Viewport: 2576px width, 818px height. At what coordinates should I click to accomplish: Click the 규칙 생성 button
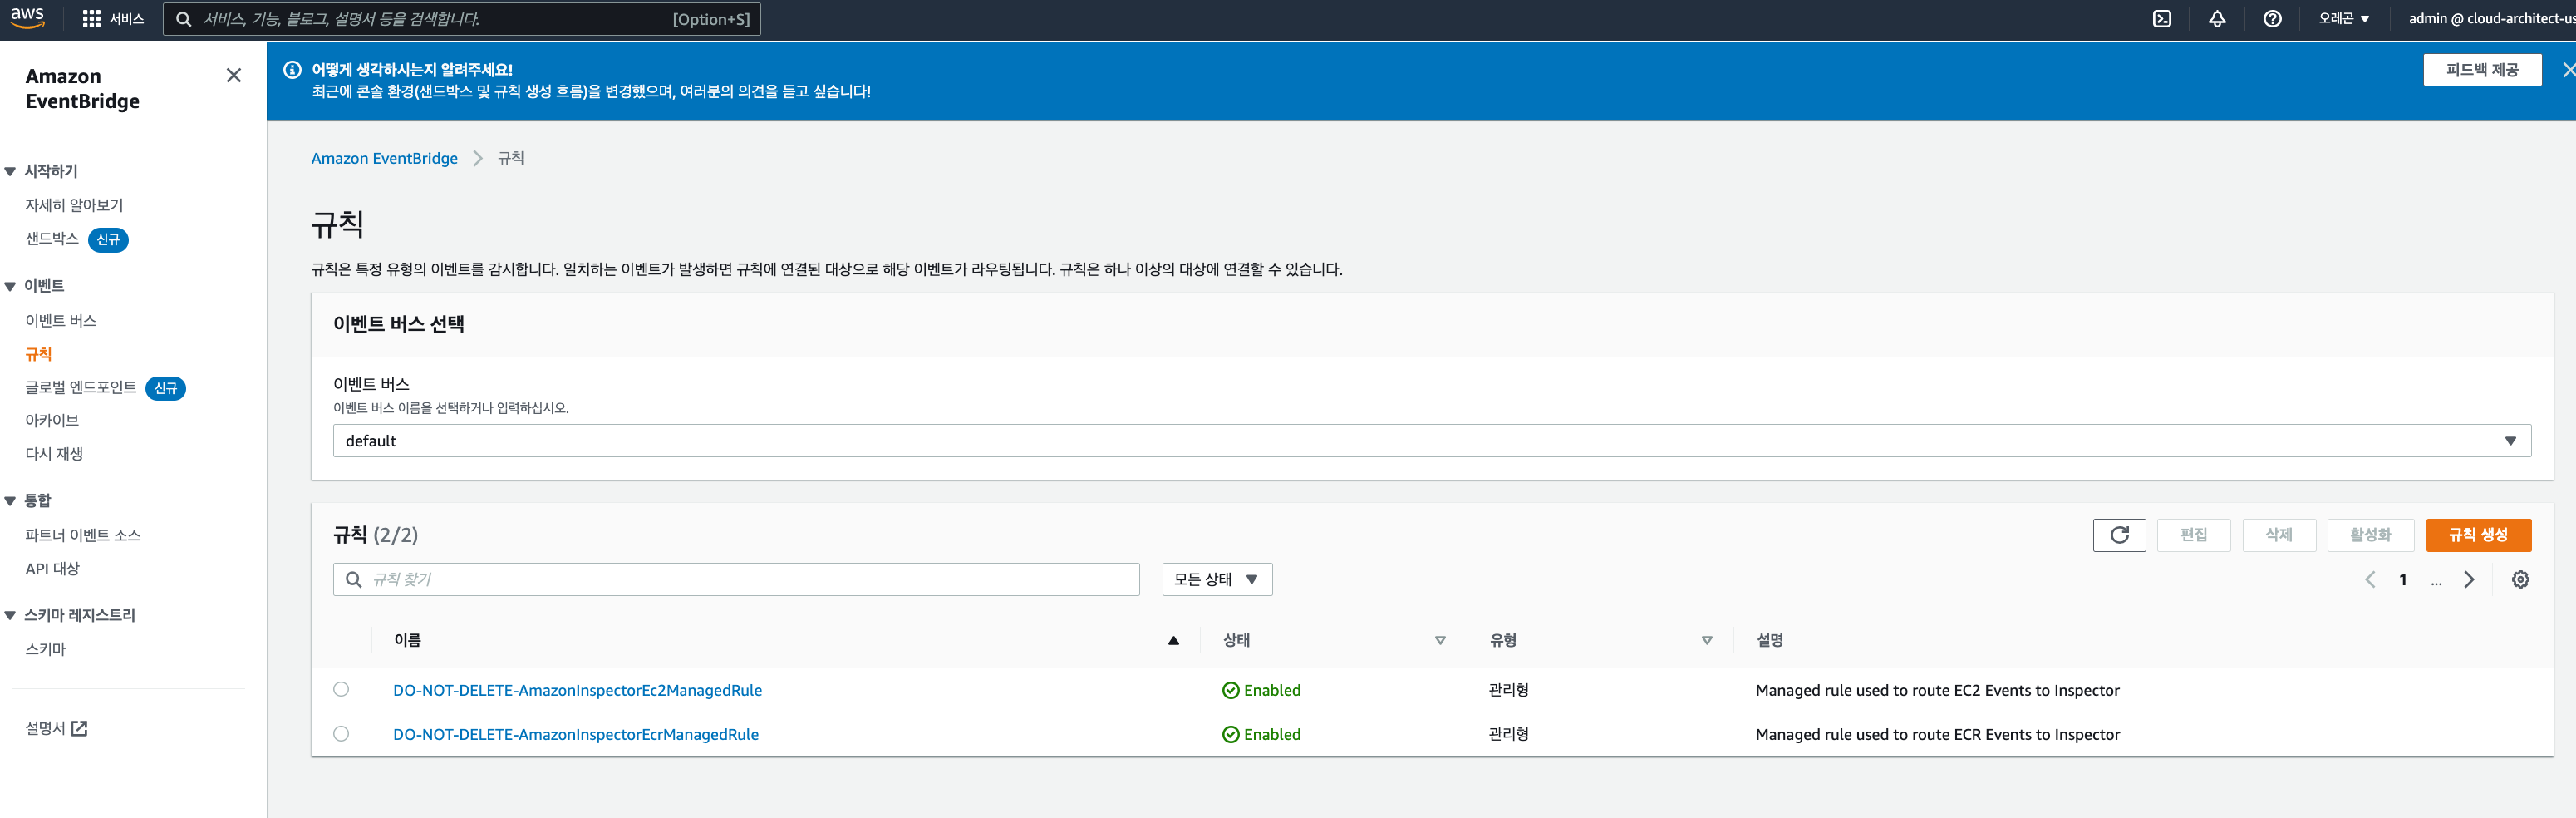click(2478, 535)
